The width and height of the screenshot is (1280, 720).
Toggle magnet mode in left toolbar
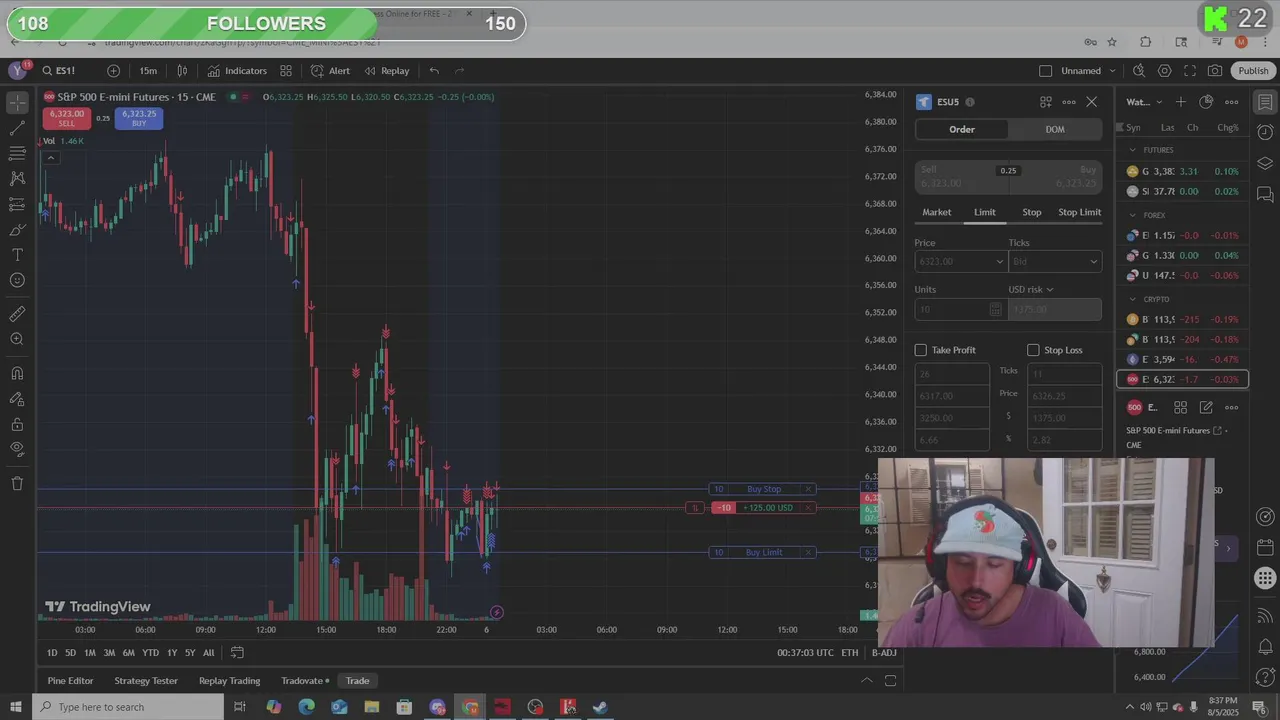tap(17, 373)
